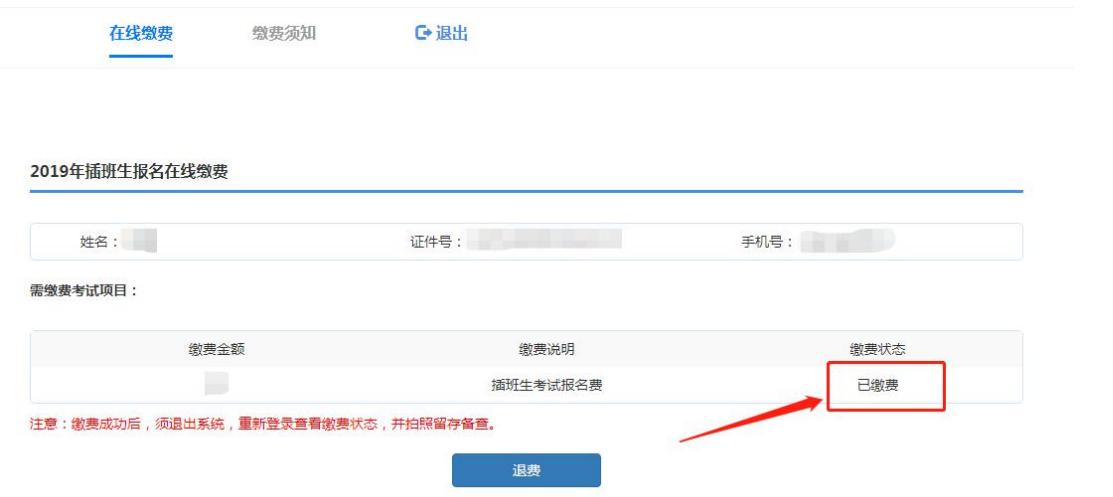The width and height of the screenshot is (1113, 497).
Task: Click the blurred ID number value
Action: (544, 239)
